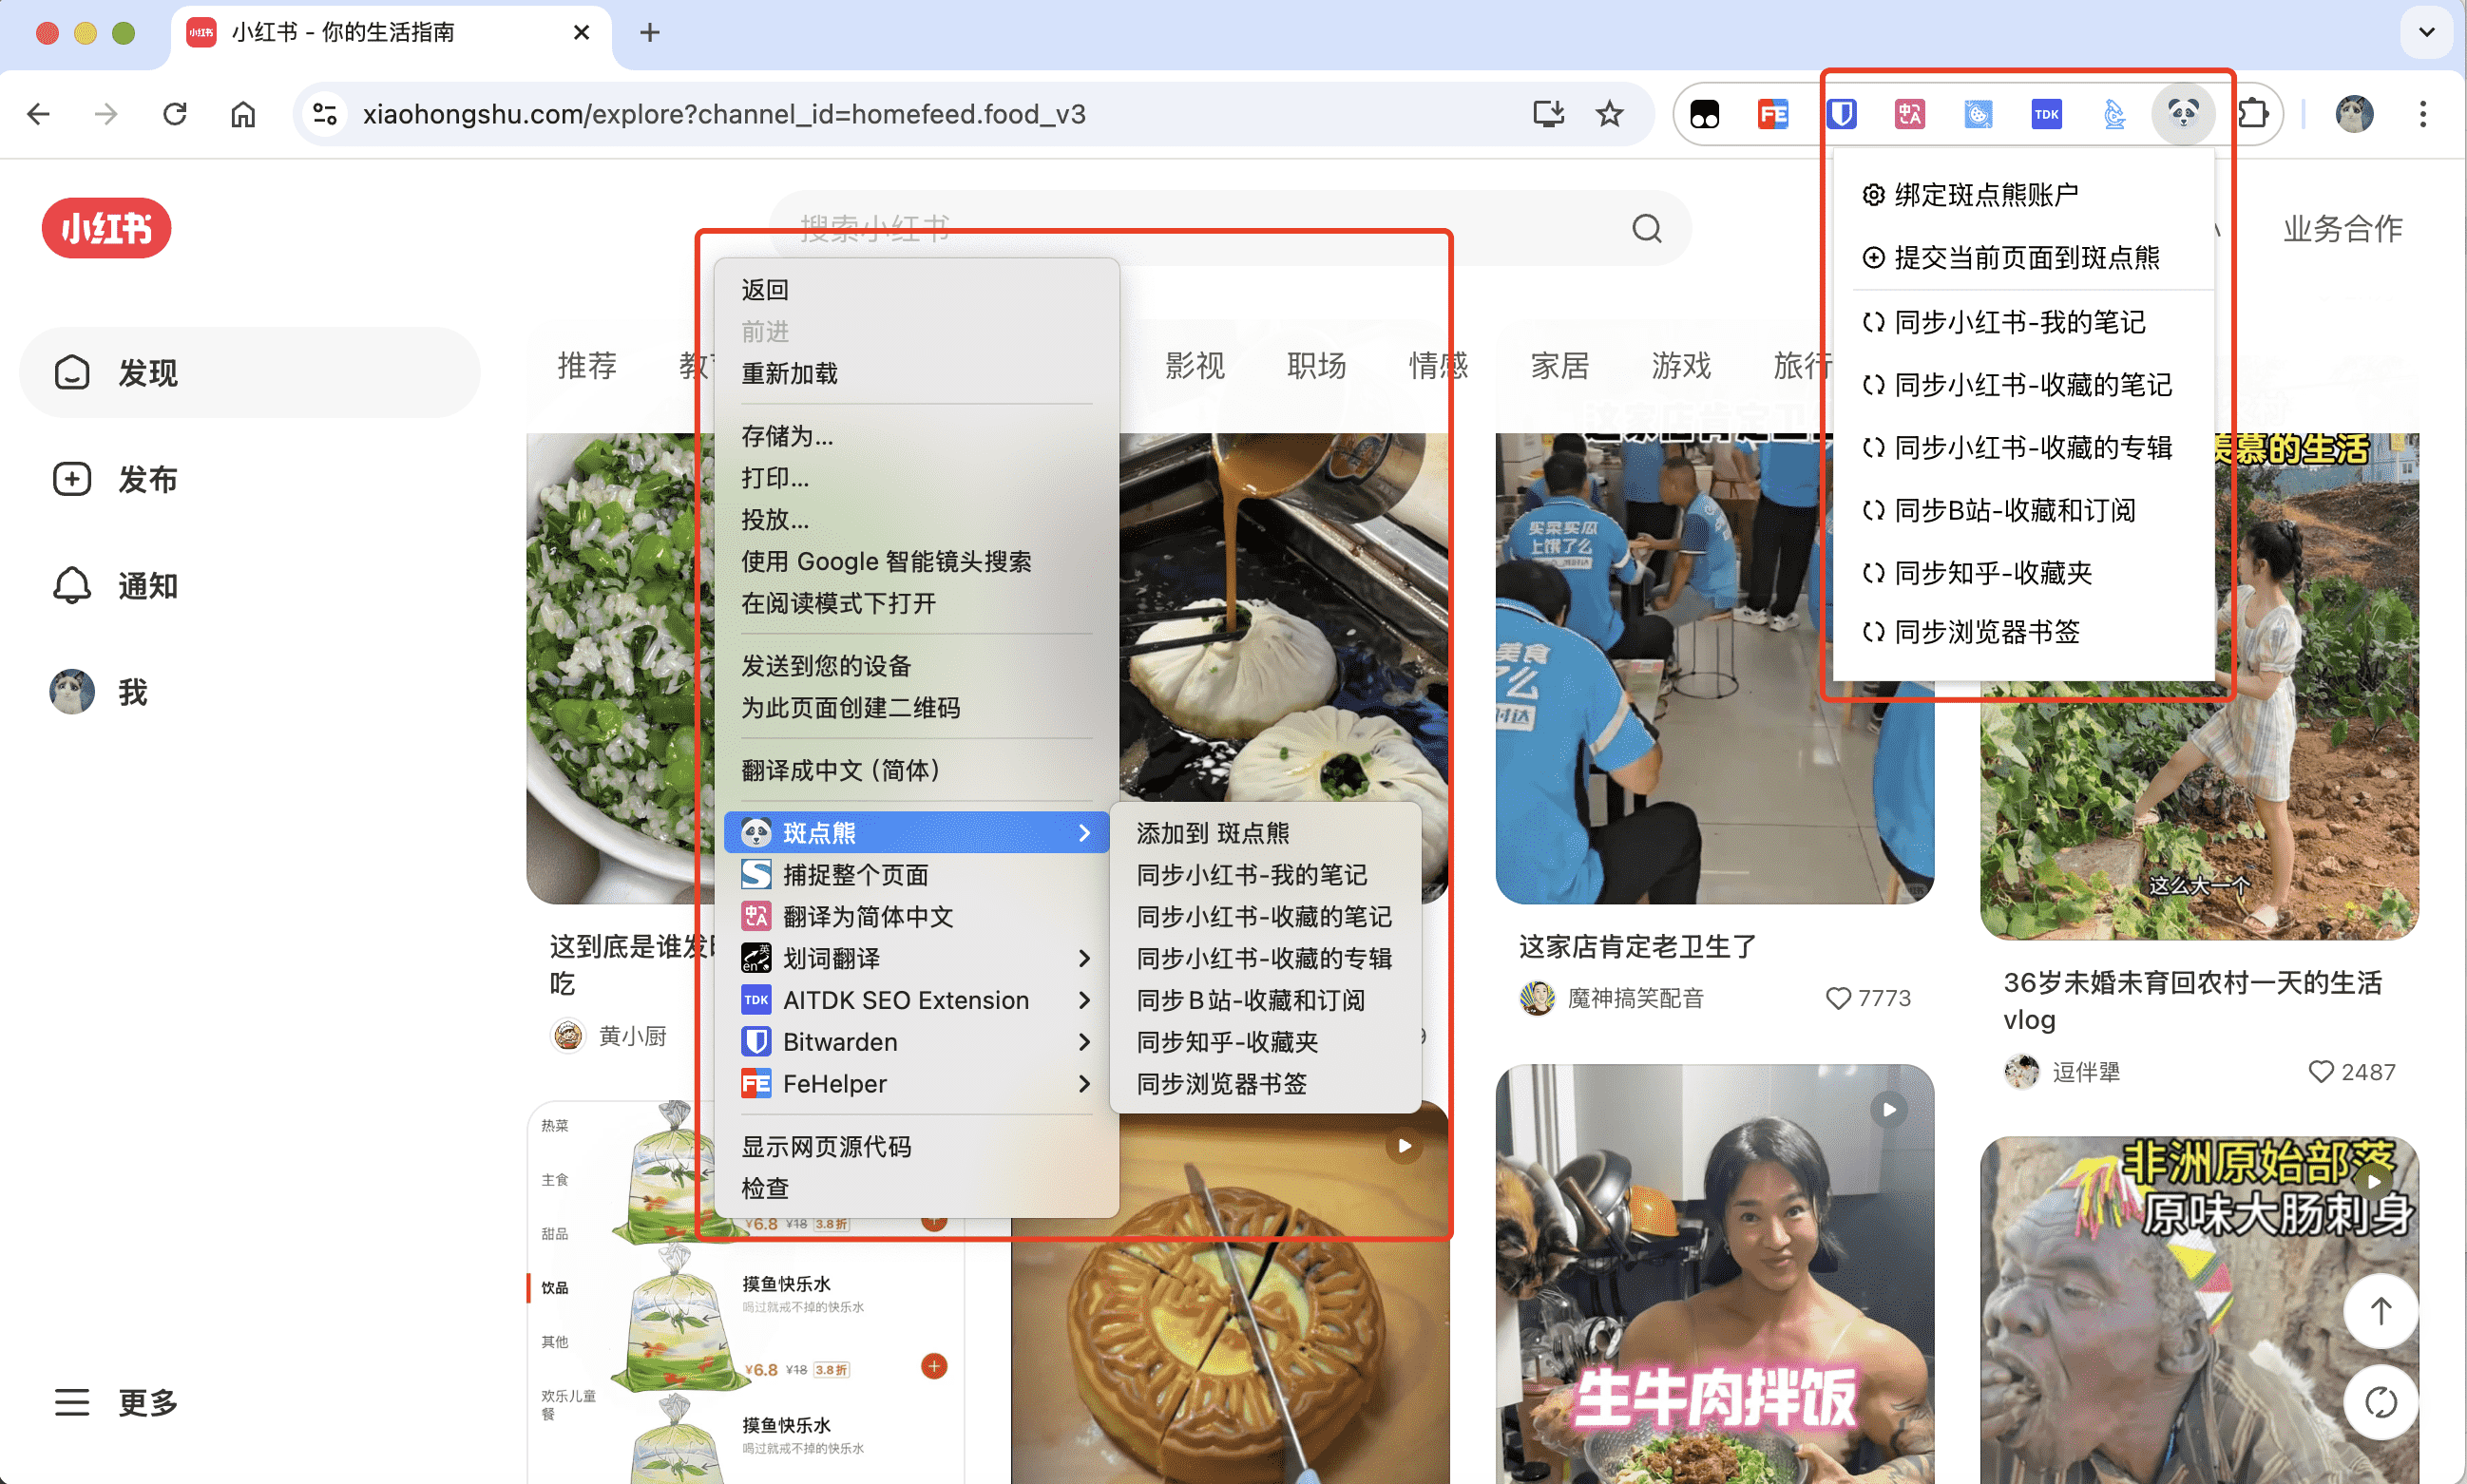Open 通知 notifications in the sidebar

pos(71,585)
